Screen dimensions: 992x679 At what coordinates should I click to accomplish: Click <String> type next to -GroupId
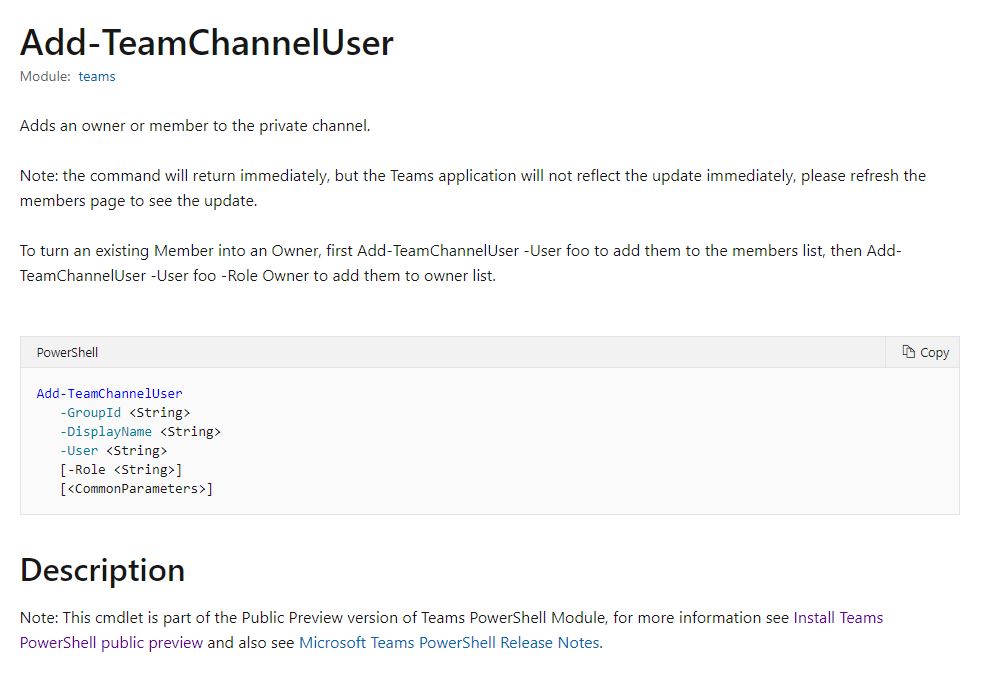click(x=159, y=413)
